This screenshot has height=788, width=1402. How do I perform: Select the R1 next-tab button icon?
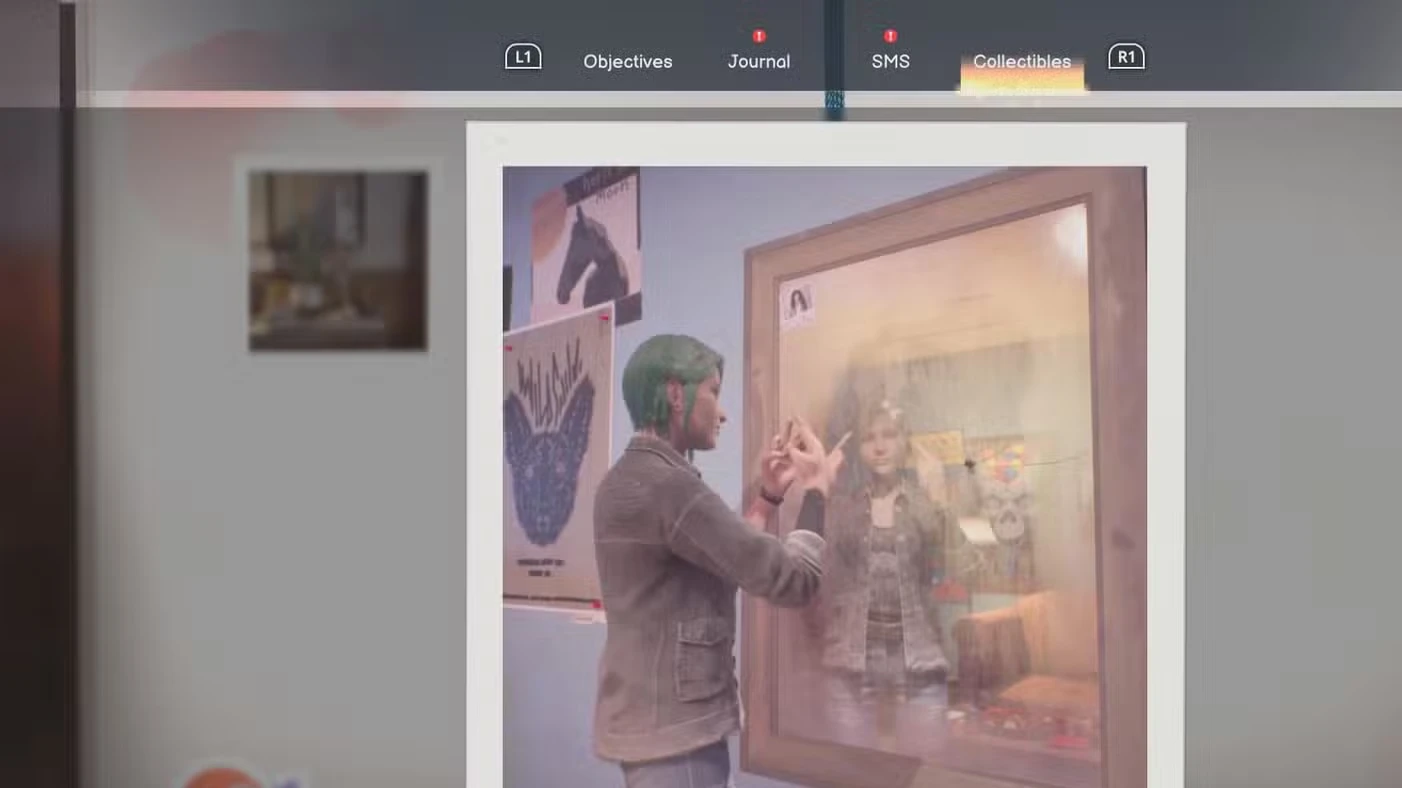[x=1126, y=57]
